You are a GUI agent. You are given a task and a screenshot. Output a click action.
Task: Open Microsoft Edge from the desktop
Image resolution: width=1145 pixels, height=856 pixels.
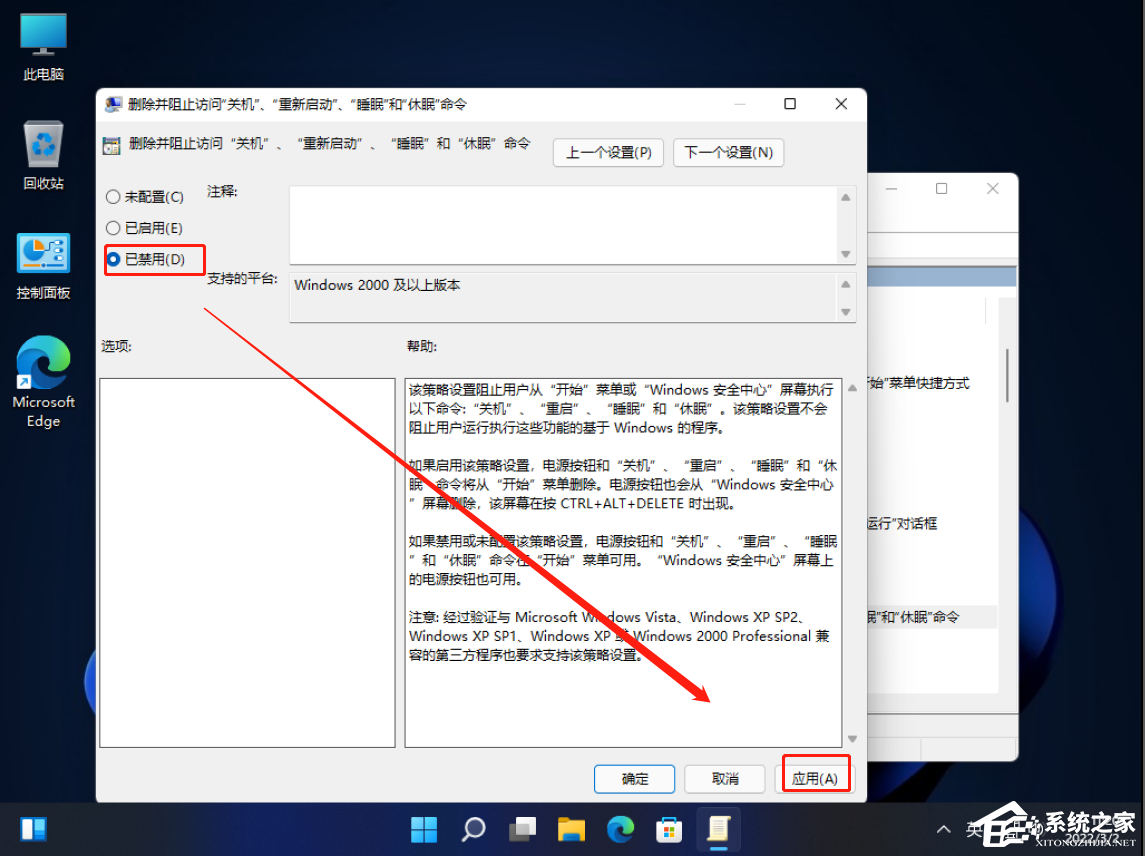pyautogui.click(x=43, y=362)
